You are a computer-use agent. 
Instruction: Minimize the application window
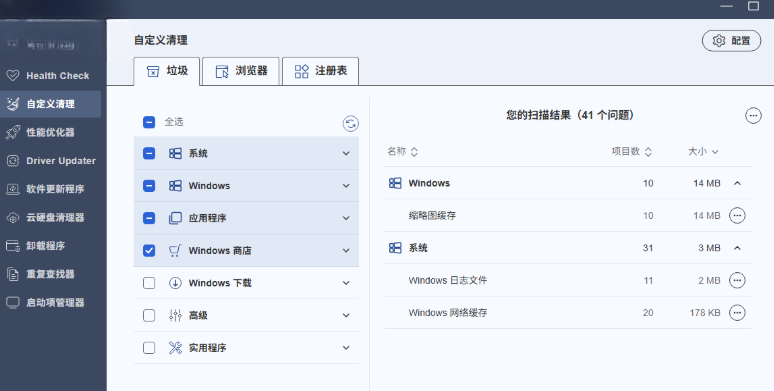click(726, 6)
